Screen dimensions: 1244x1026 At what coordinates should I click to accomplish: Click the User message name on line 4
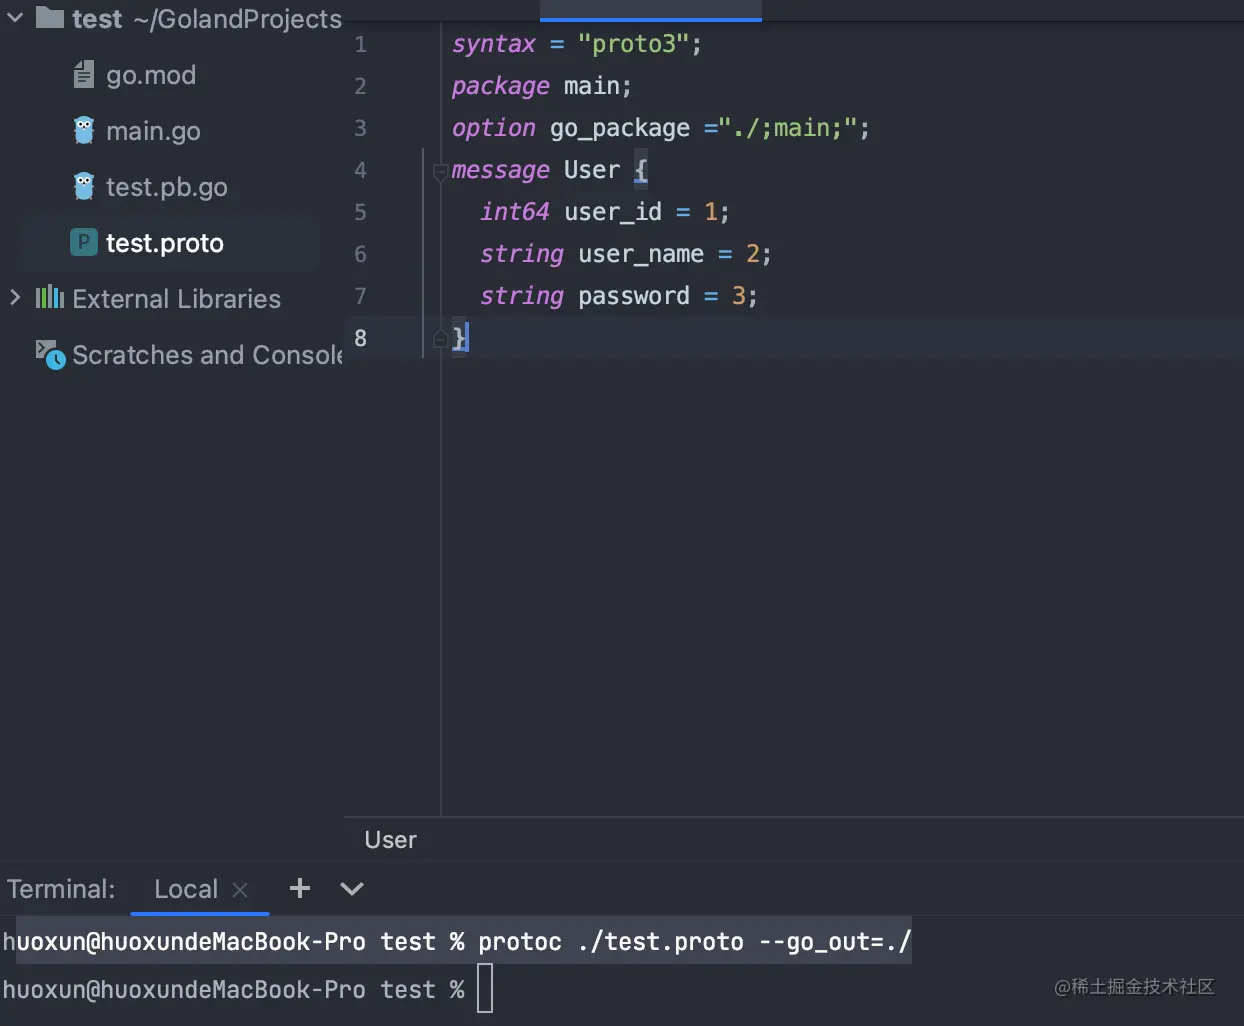(x=592, y=170)
